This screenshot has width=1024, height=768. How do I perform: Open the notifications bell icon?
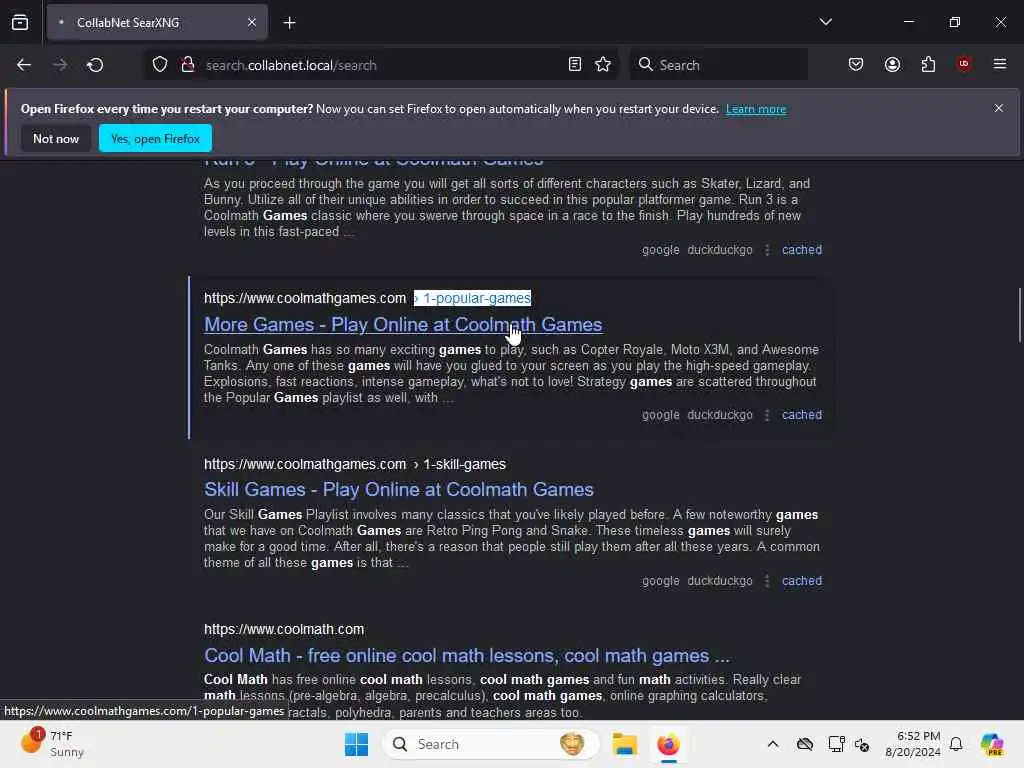tap(956, 744)
